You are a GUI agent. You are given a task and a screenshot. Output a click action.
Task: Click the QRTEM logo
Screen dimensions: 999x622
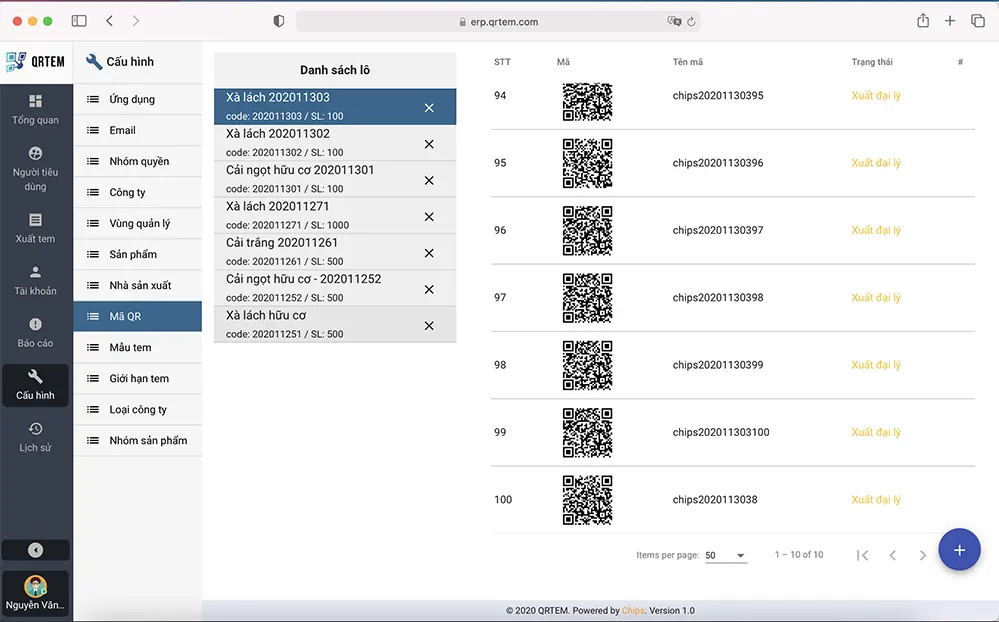tap(36, 62)
